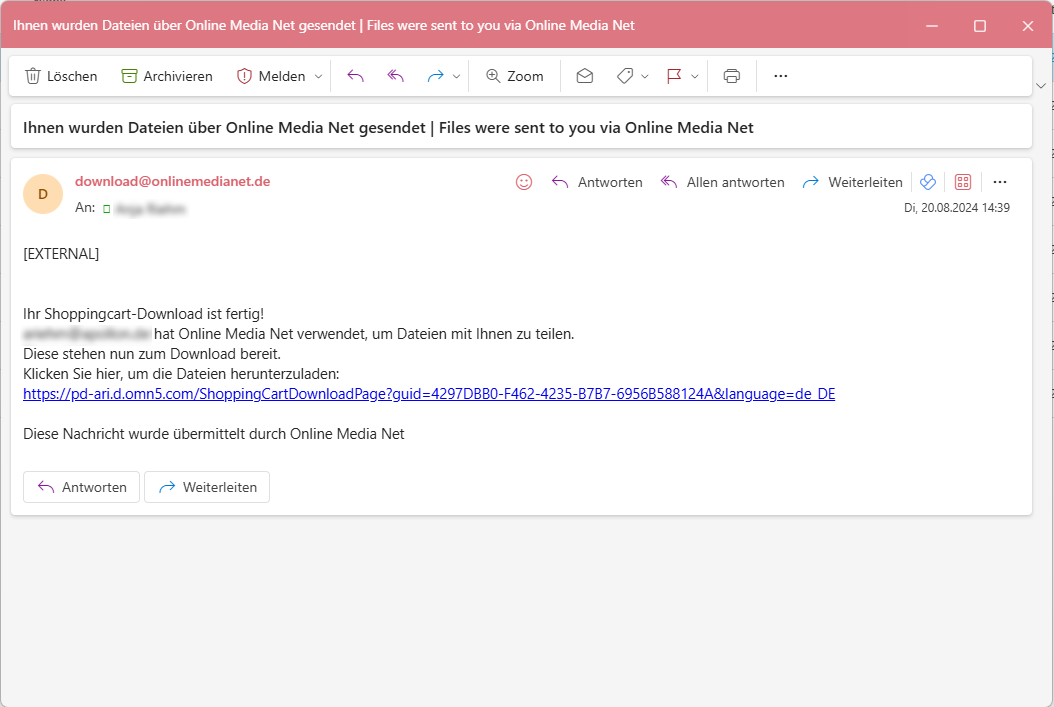
Task: Flag the message with the red flag icon
Action: tap(673, 75)
